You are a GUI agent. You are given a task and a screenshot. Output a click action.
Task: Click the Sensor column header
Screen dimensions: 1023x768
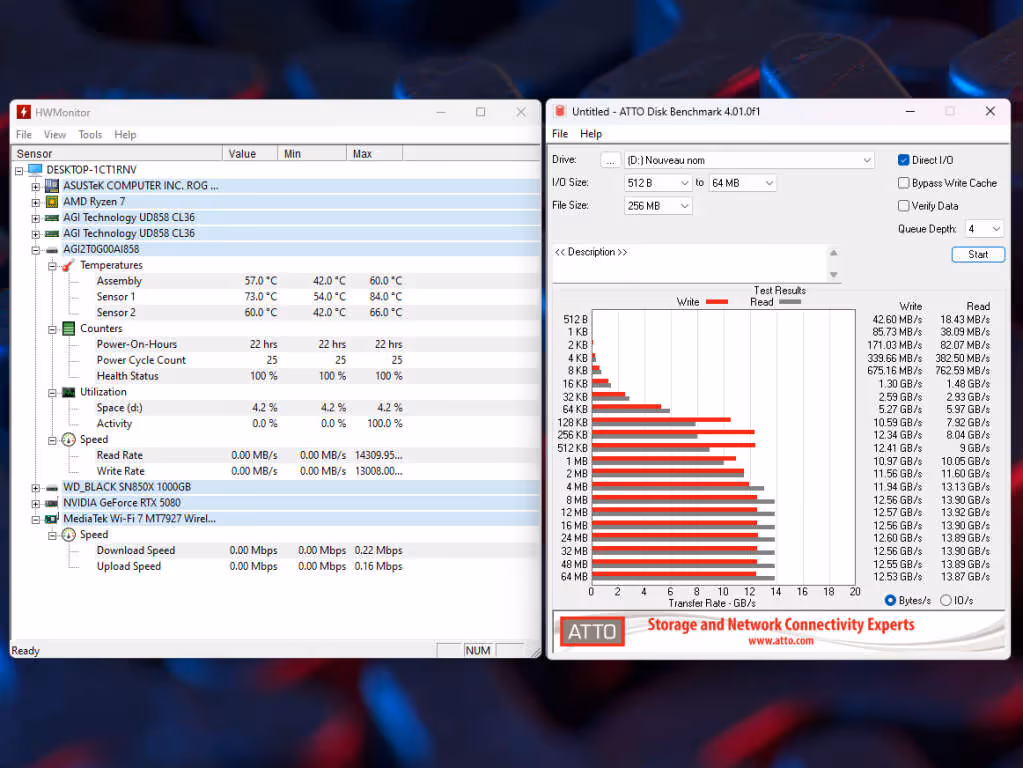[x=117, y=154]
